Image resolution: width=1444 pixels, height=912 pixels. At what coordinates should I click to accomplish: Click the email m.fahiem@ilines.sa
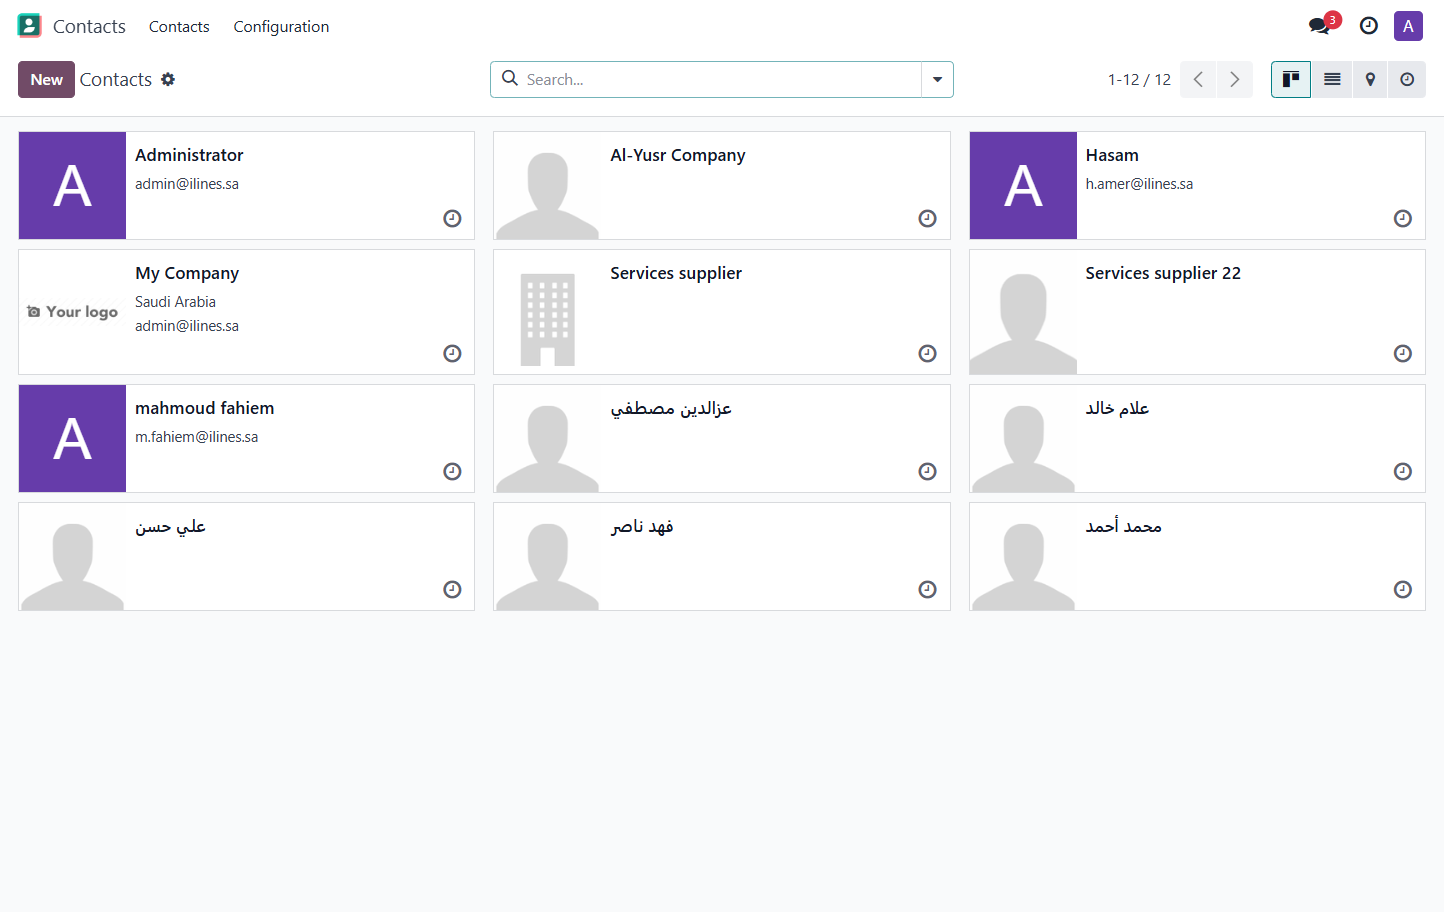click(197, 437)
